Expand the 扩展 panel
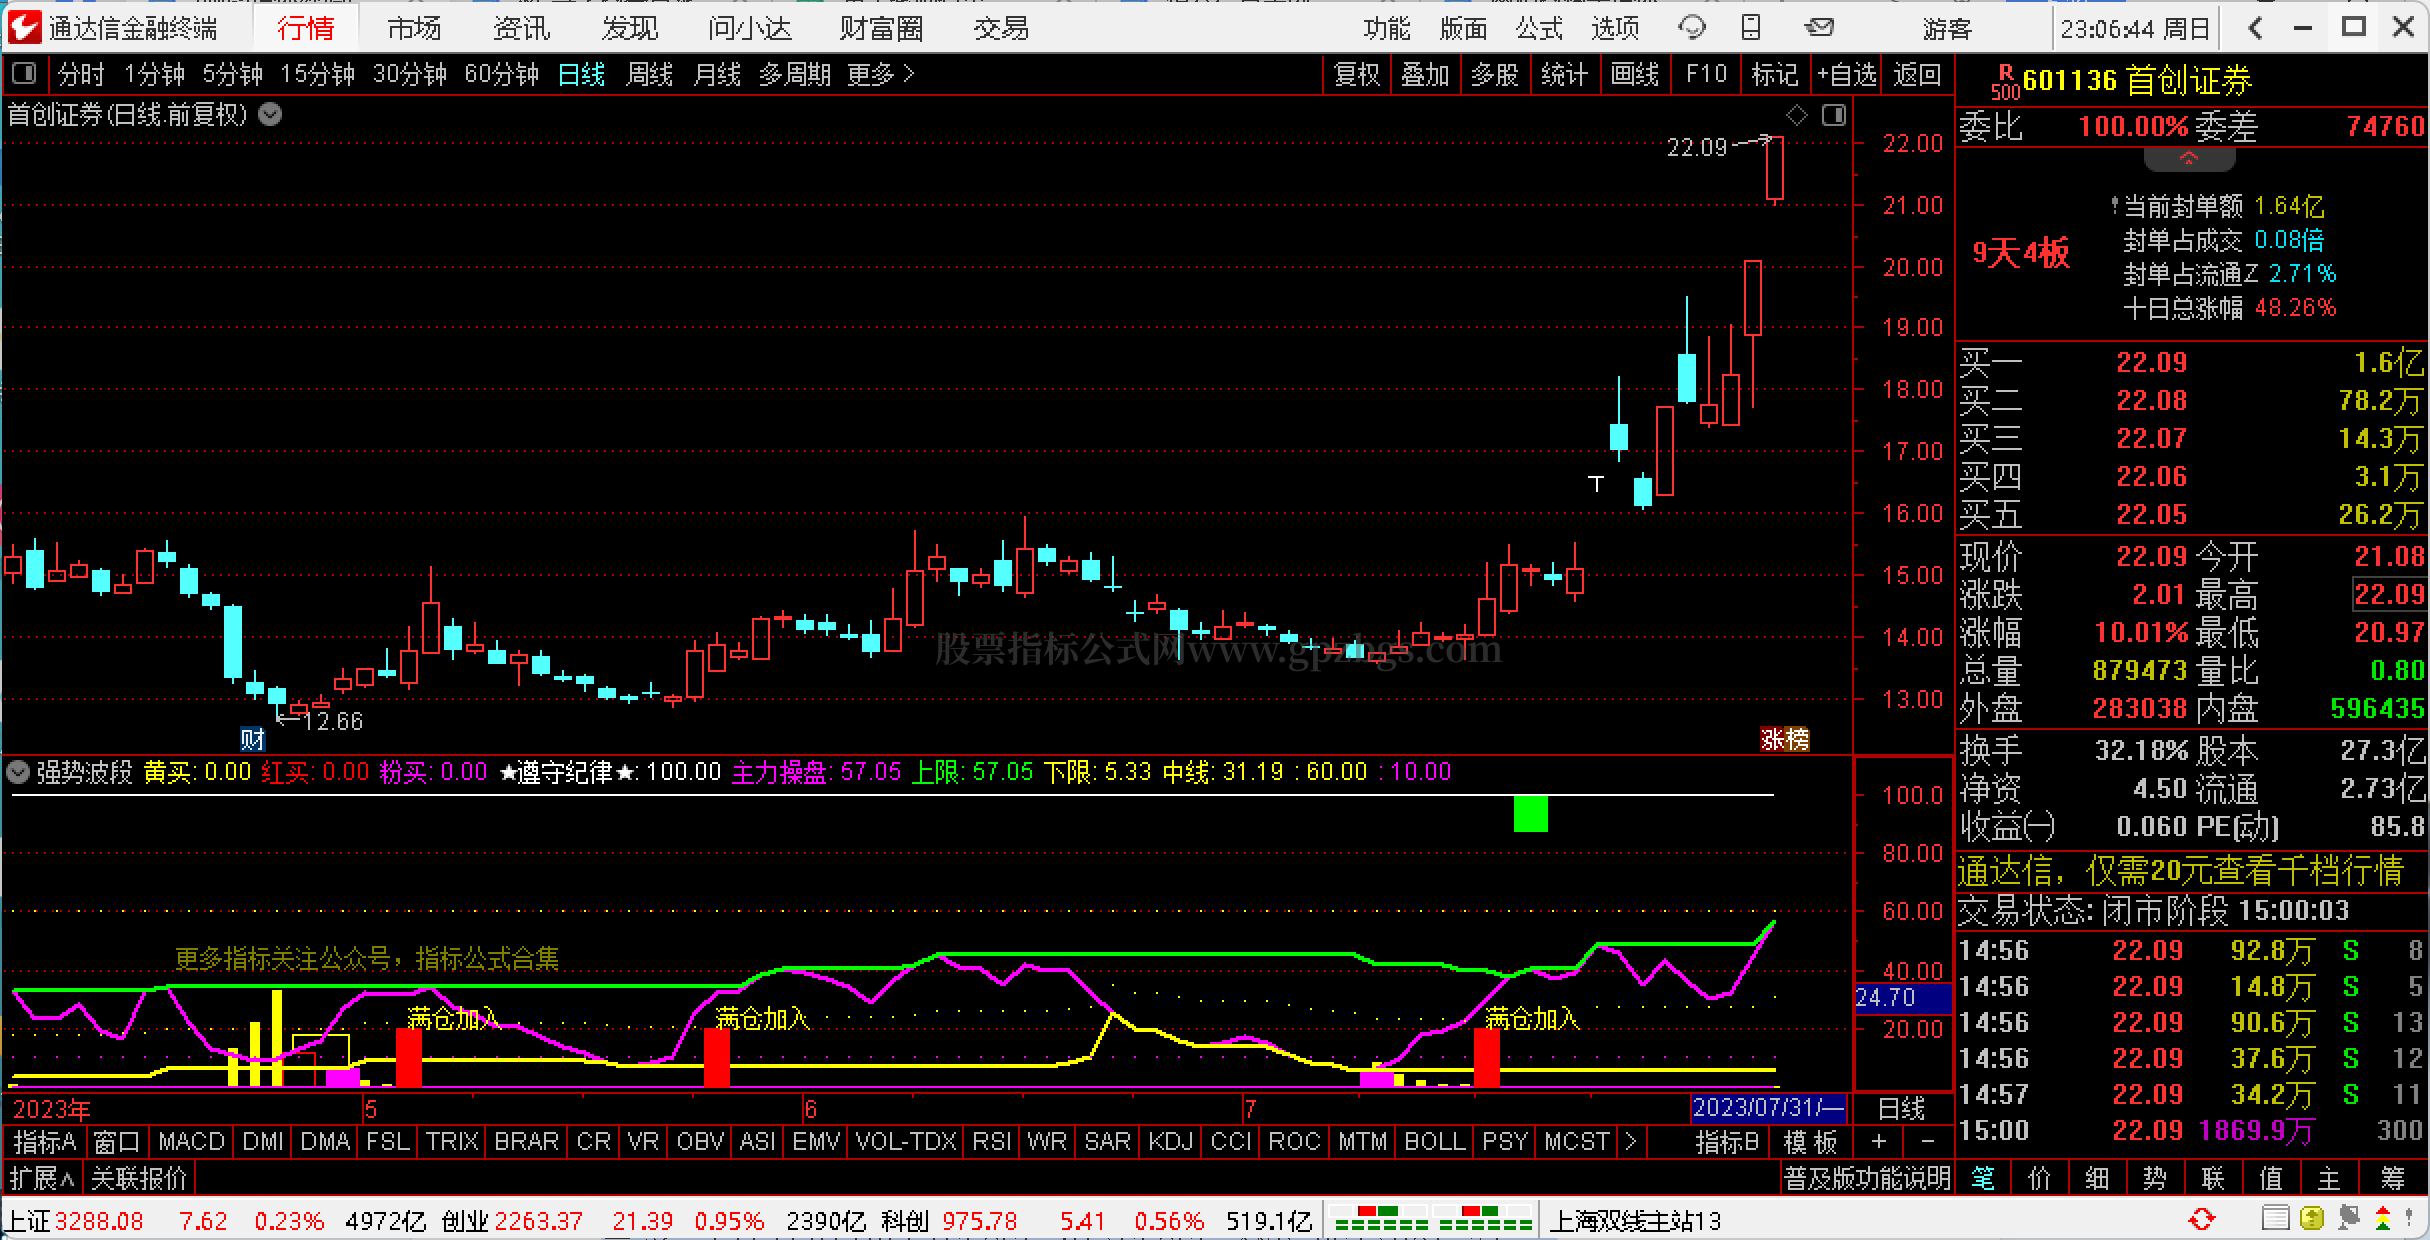 click(42, 1178)
